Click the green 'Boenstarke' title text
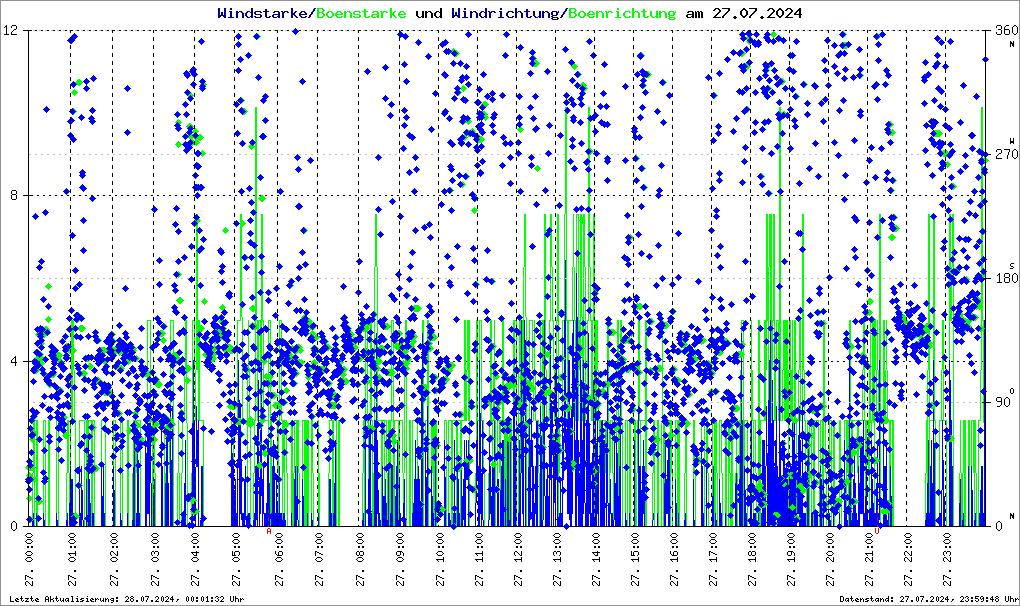Image resolution: width=1020 pixels, height=606 pixels. (362, 13)
